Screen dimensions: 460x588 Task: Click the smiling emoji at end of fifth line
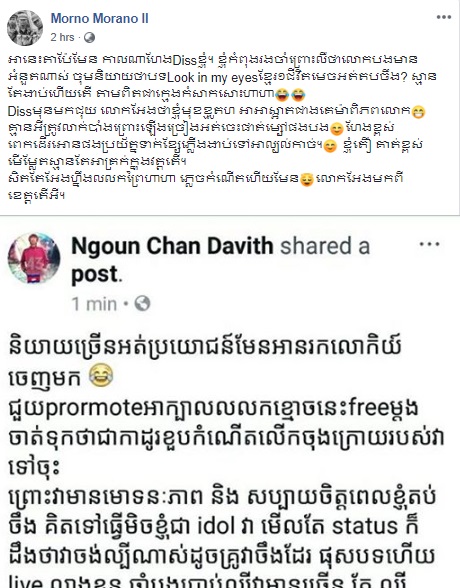pos(336,129)
